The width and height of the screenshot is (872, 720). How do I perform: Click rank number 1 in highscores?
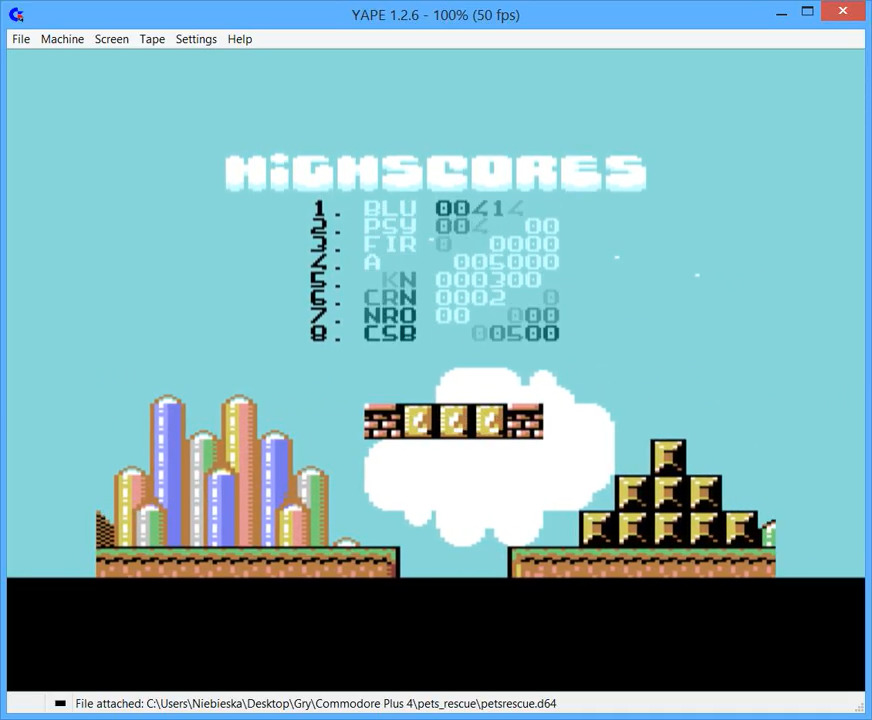(319, 208)
